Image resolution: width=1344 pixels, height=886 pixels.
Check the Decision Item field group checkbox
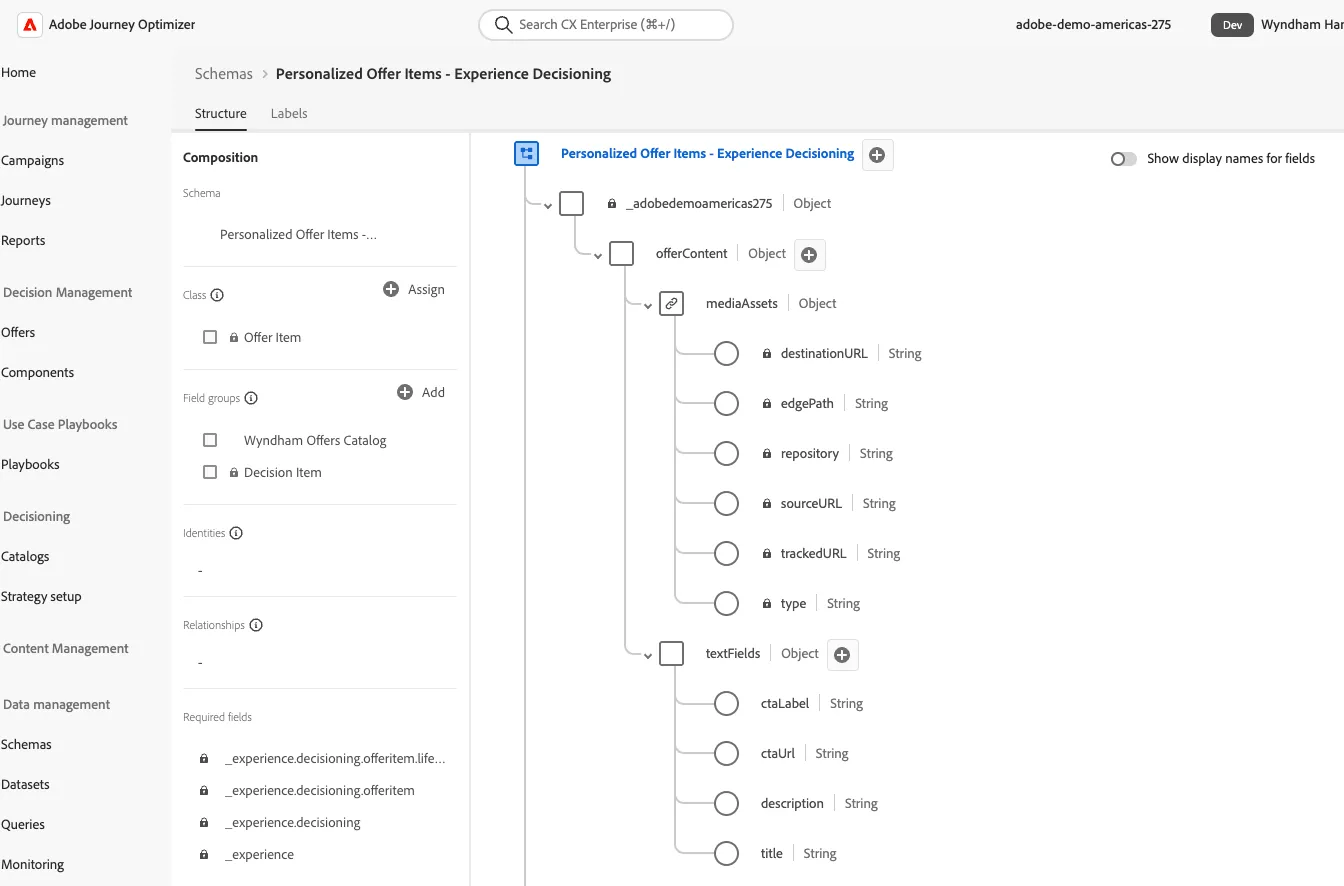coord(210,472)
